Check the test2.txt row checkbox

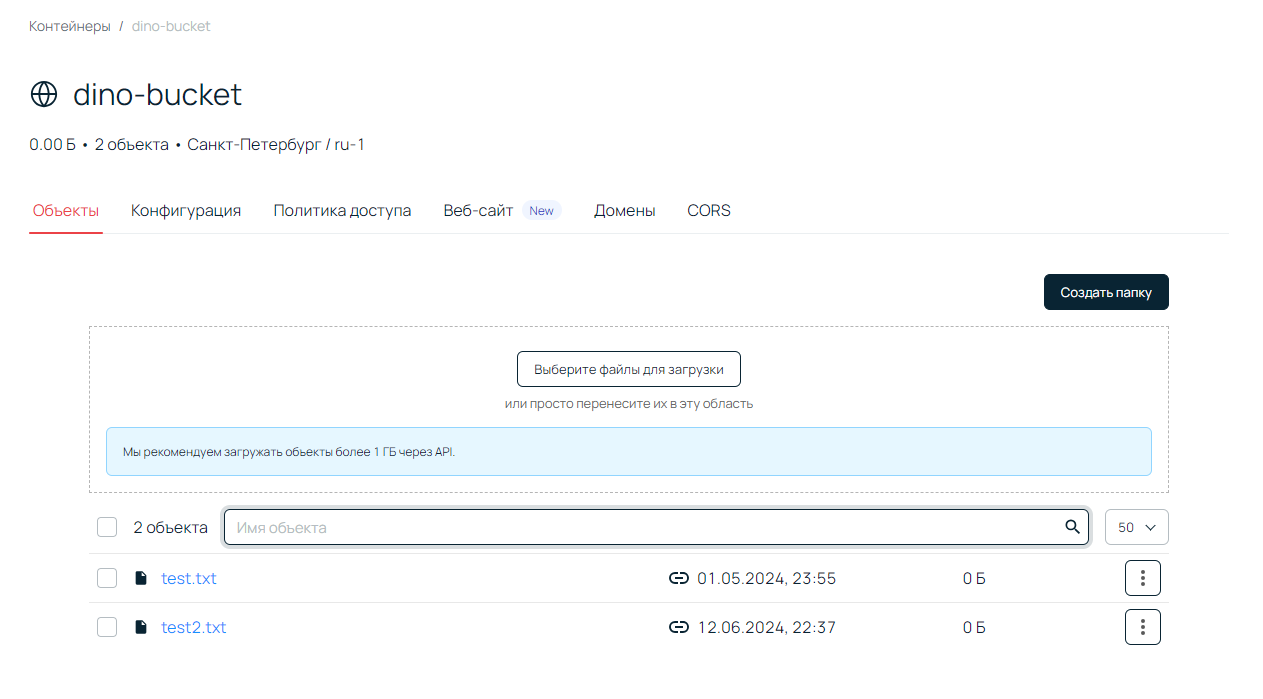pos(107,627)
